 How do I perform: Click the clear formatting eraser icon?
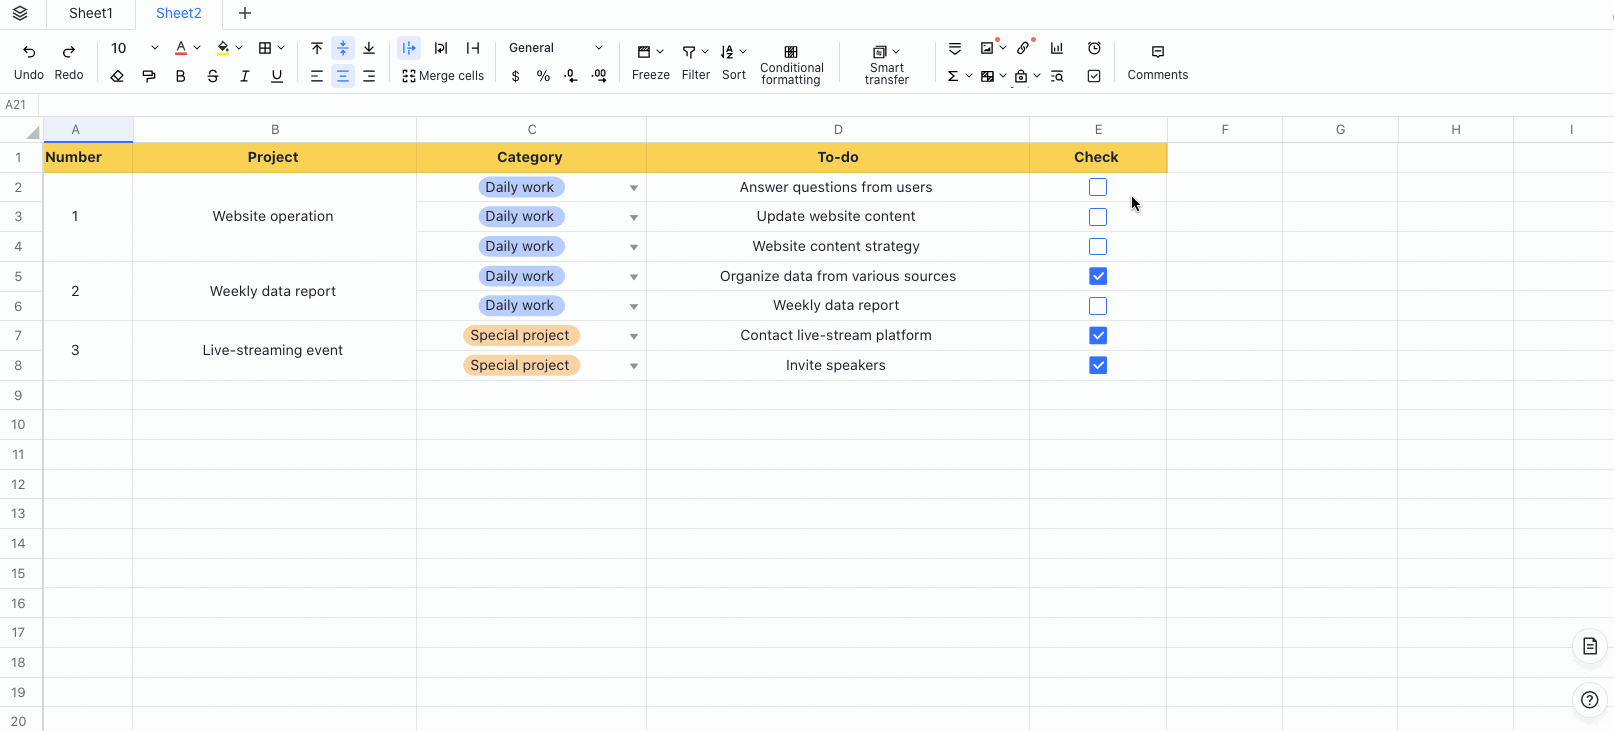(117, 76)
